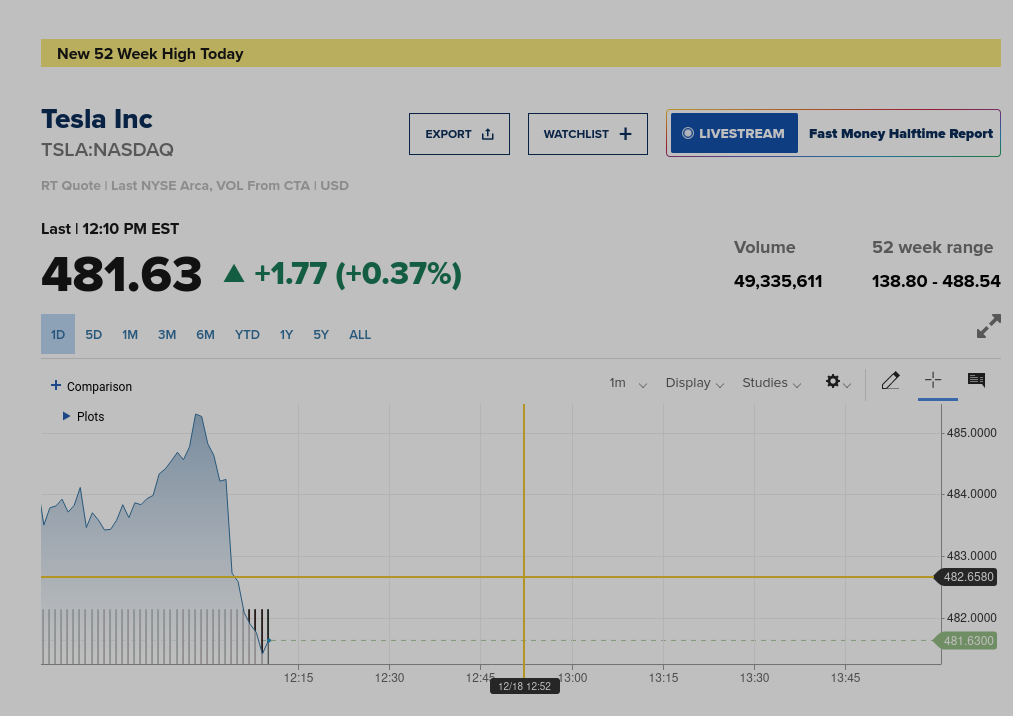The height and width of the screenshot is (716, 1013).
Task: Toggle the crosshair tool
Action: point(933,380)
